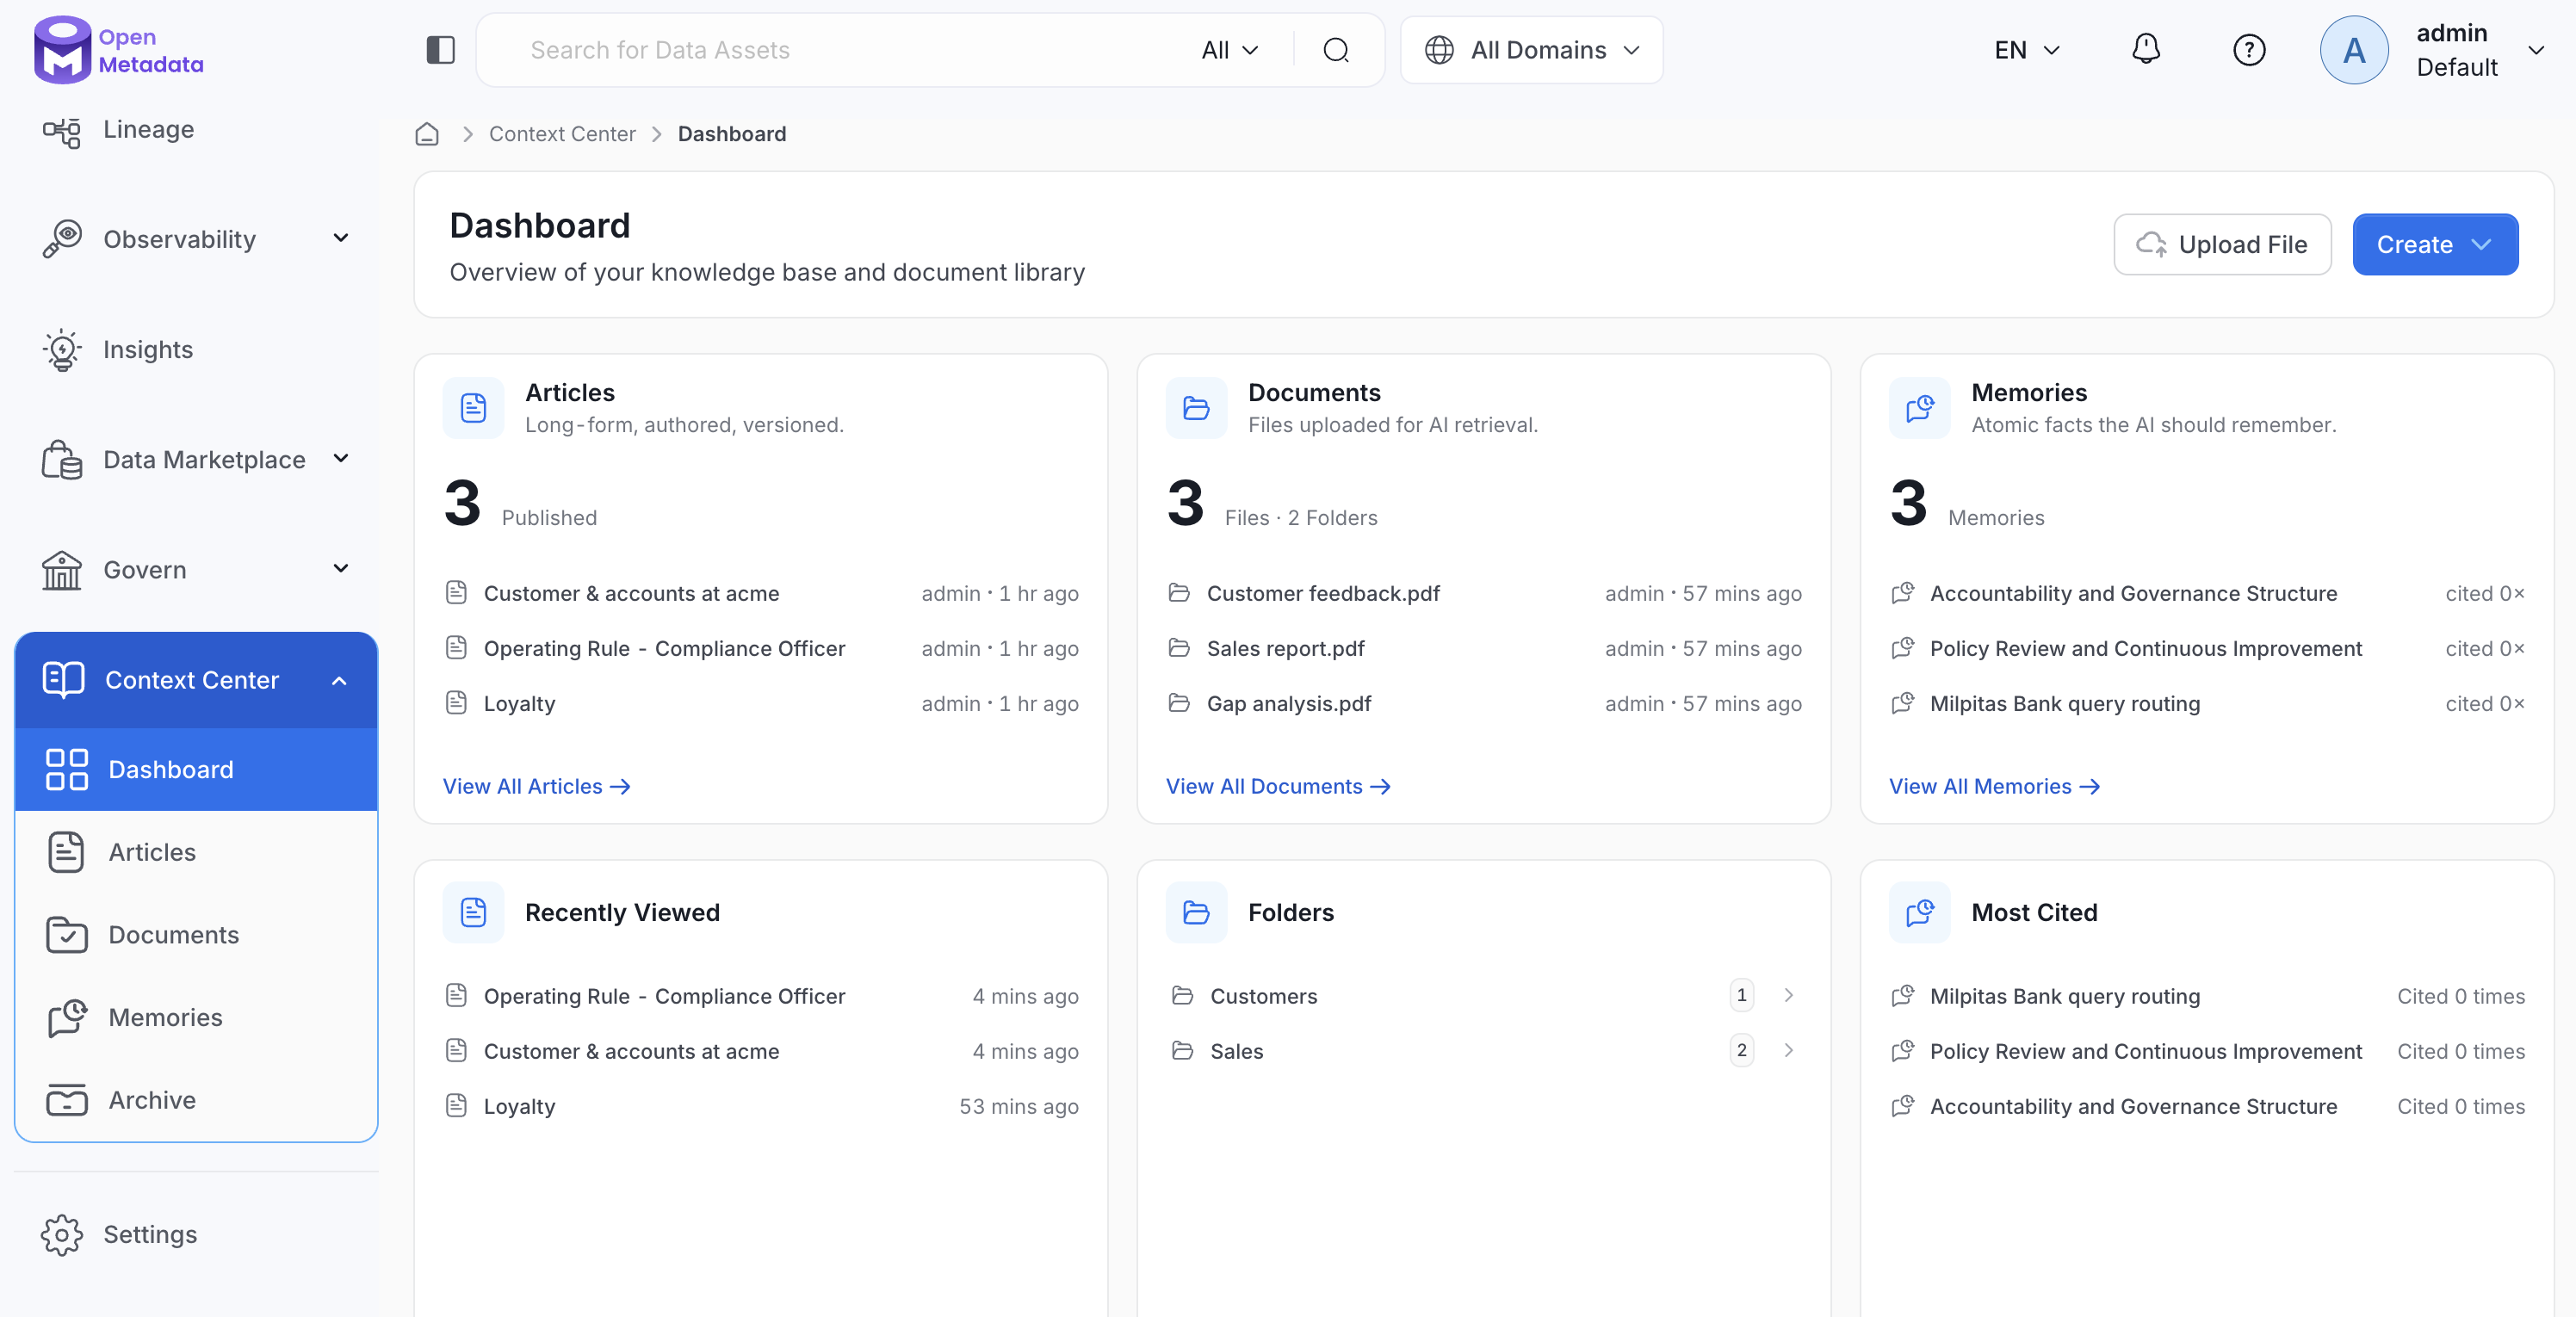Click the Articles card icon
Viewport: 2576px width, 1317px height.
point(473,408)
